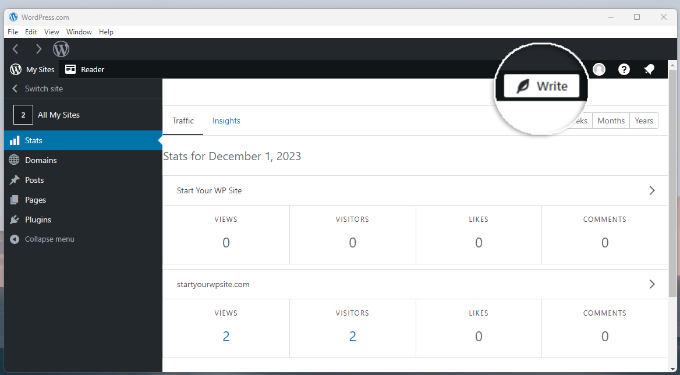Click Switch site
The height and width of the screenshot is (375, 680).
38,88
